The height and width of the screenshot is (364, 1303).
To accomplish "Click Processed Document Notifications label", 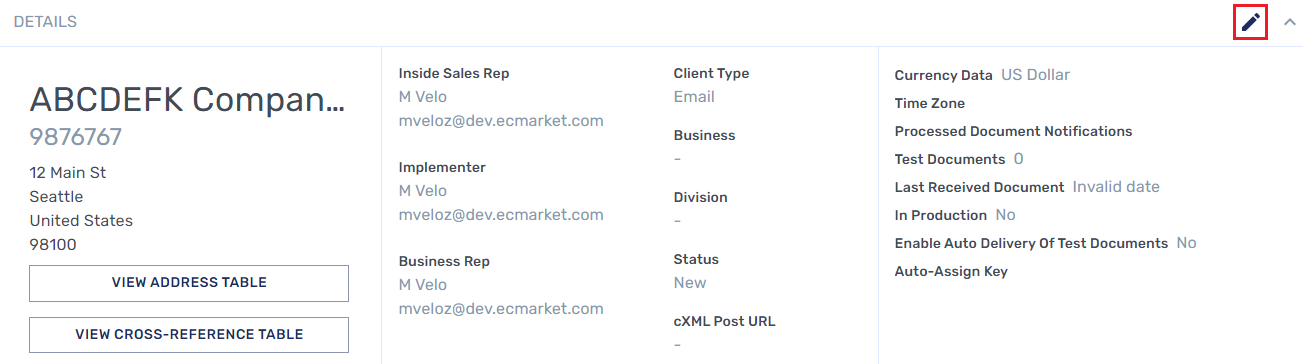I will [x=1013, y=131].
